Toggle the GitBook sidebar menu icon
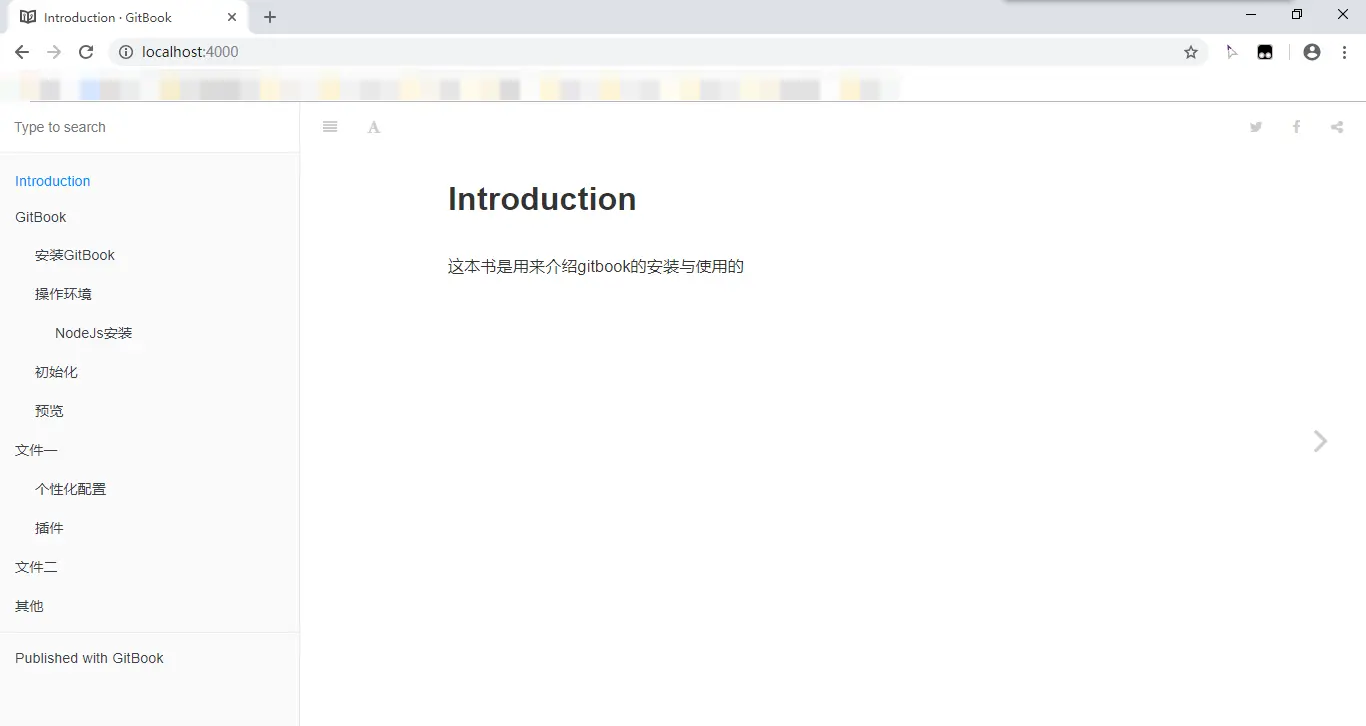This screenshot has width=1366, height=726. coord(330,127)
